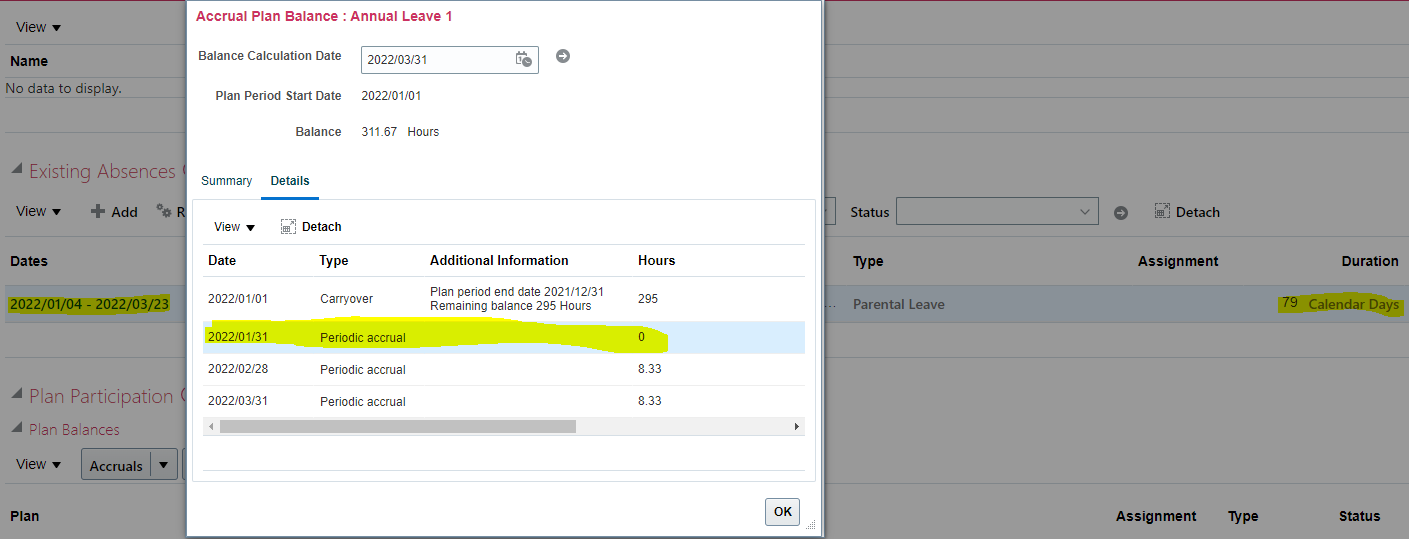Click the 2022/01/04 - 2022/03/23 absence dates

(x=89, y=304)
